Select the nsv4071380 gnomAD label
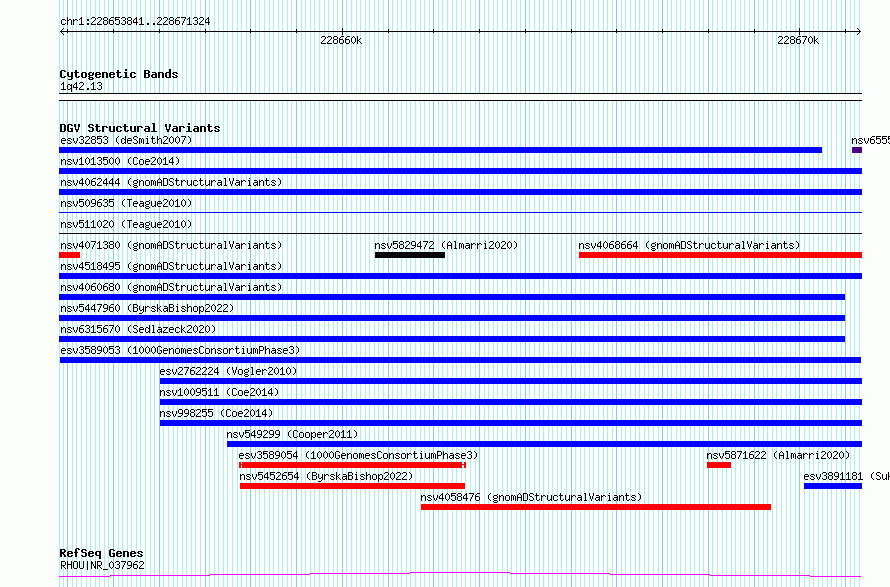The width and height of the screenshot is (890, 587). tap(171, 245)
